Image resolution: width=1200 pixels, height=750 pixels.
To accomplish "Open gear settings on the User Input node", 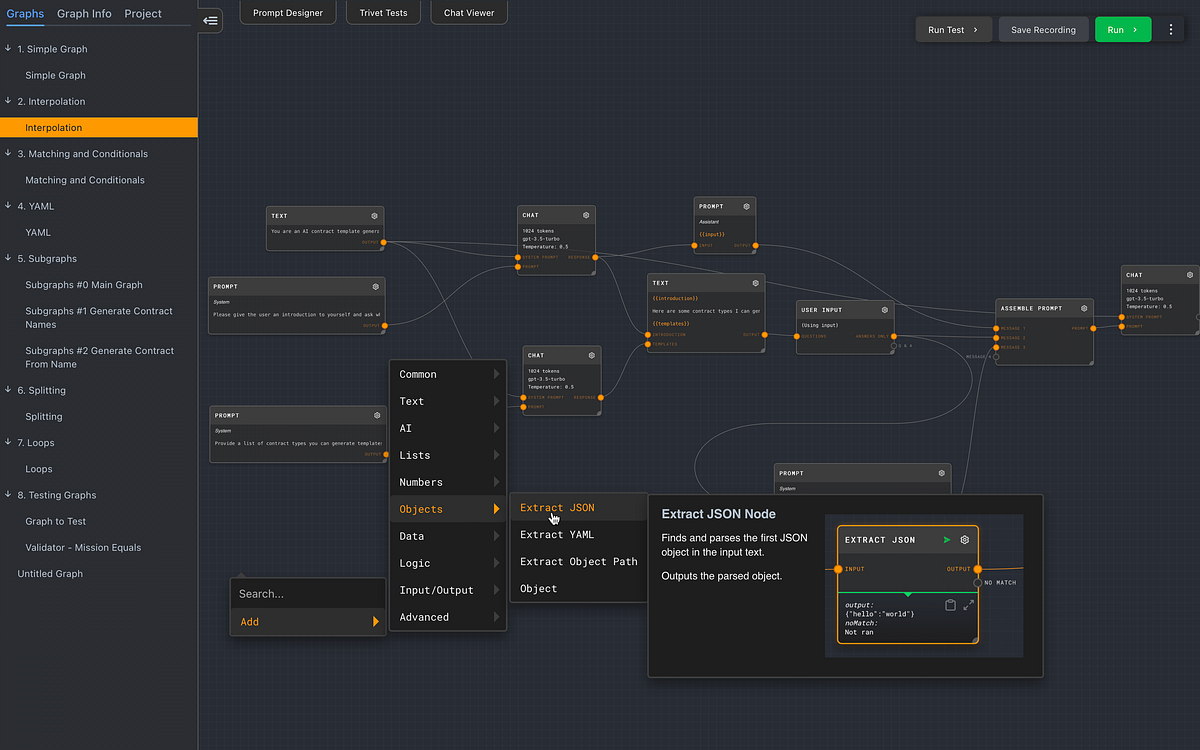I will point(882,310).
